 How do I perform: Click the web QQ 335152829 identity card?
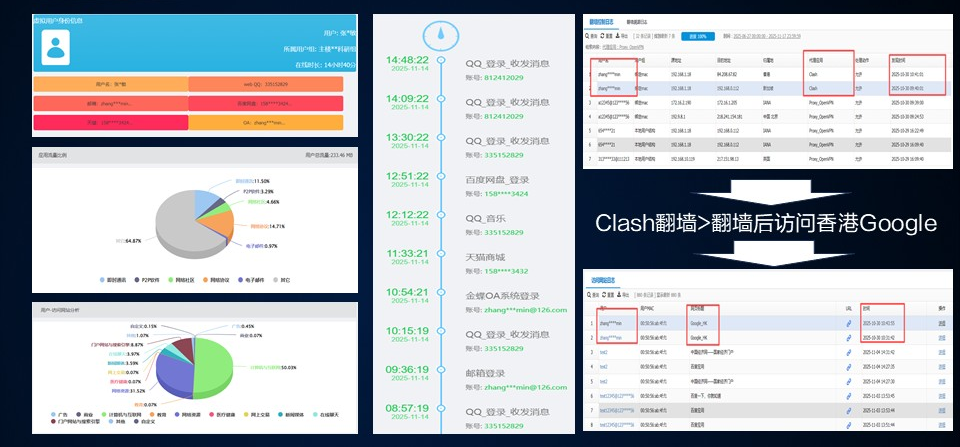click(266, 84)
